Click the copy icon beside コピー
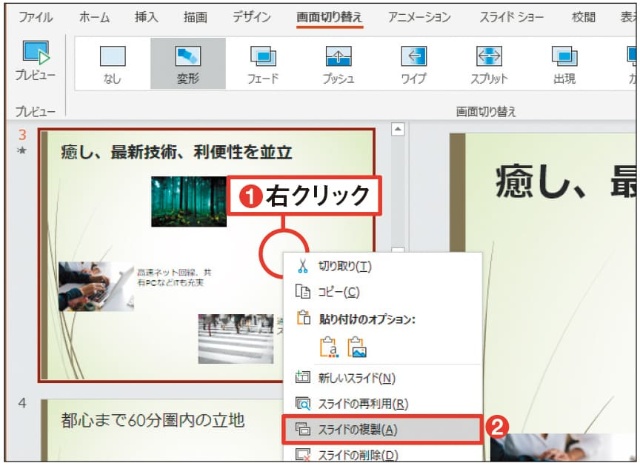Viewport: 640px width, 466px height. (x=302, y=292)
